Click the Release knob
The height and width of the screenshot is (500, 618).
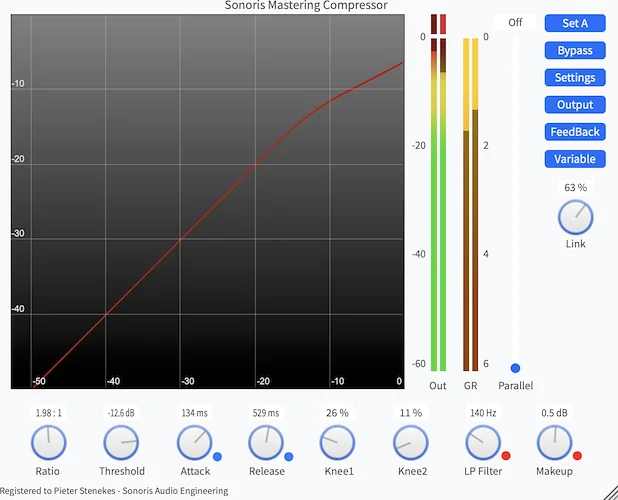pyautogui.click(x=266, y=442)
